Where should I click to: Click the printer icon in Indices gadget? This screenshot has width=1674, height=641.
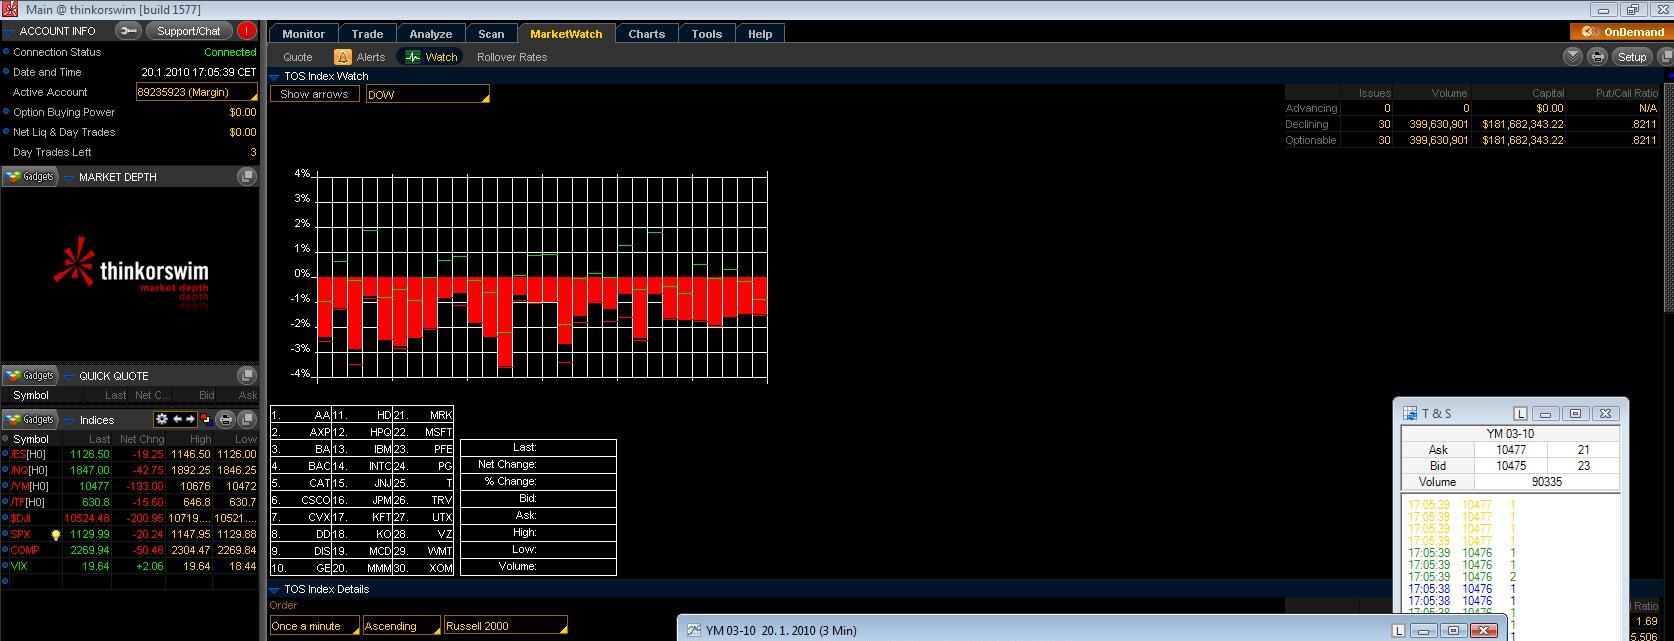(x=225, y=420)
